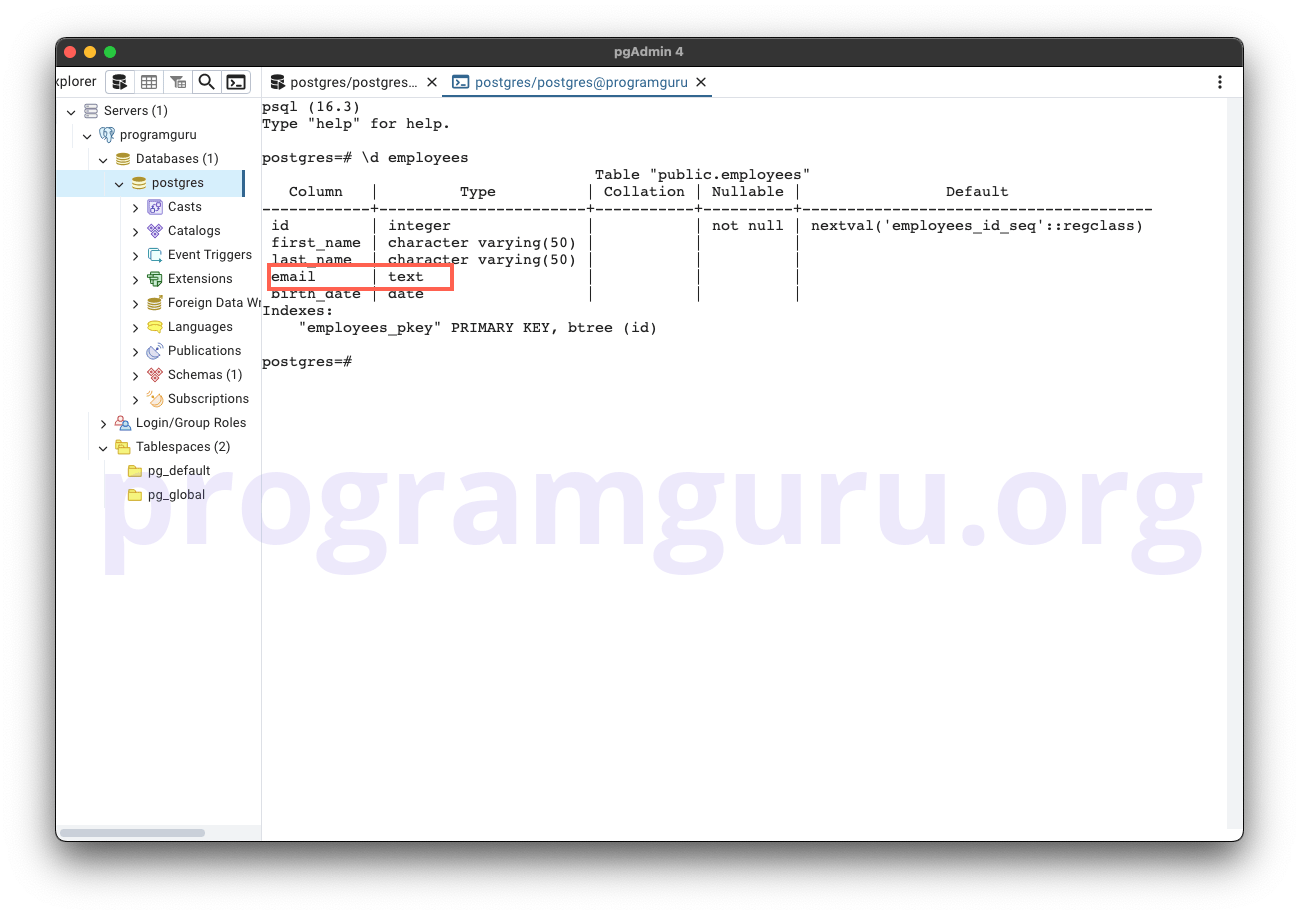The width and height of the screenshot is (1299, 915).
Task: Click the Casts icon in the tree
Action: click(x=155, y=206)
